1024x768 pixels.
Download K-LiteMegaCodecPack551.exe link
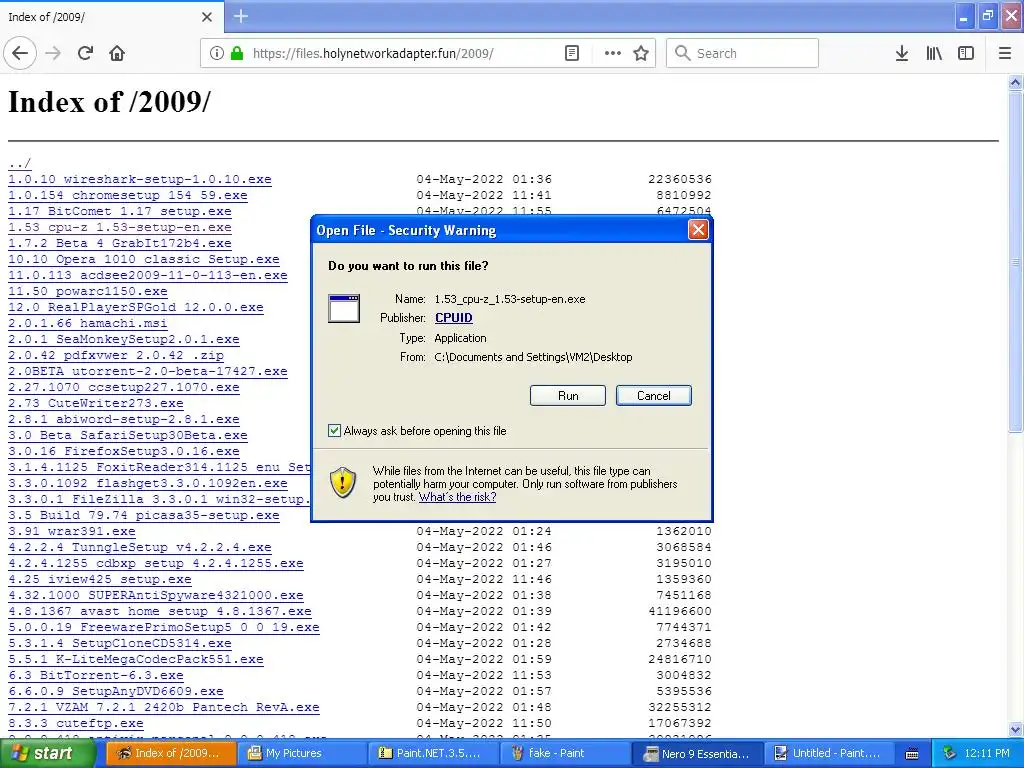pos(136,659)
